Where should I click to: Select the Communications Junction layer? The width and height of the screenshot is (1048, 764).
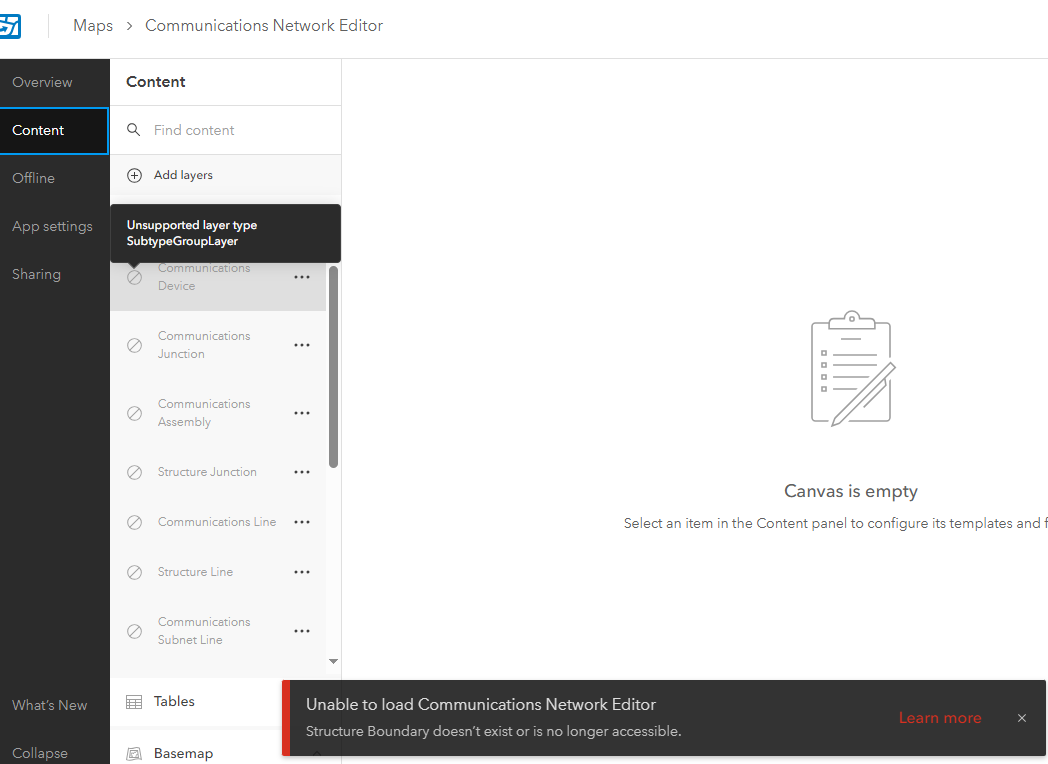coord(218,345)
